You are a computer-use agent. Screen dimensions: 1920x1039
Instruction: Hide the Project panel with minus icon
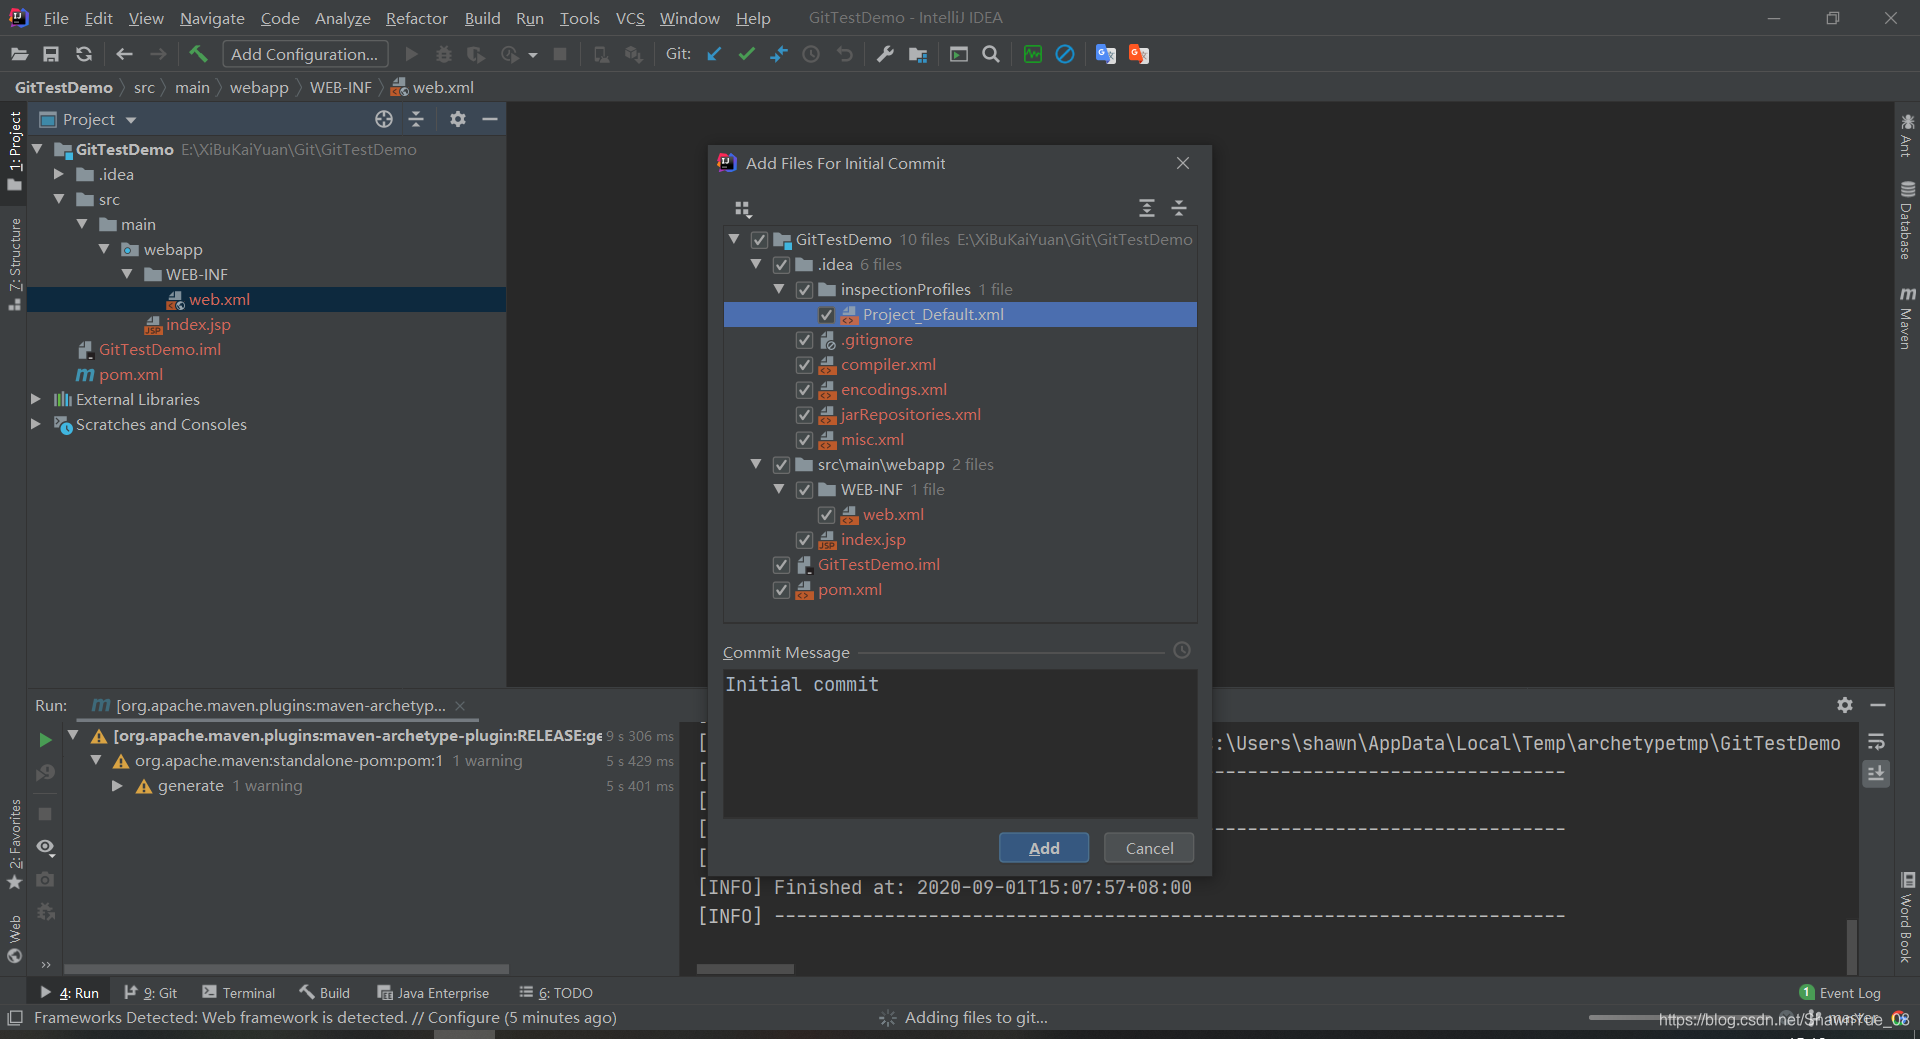[x=490, y=119]
